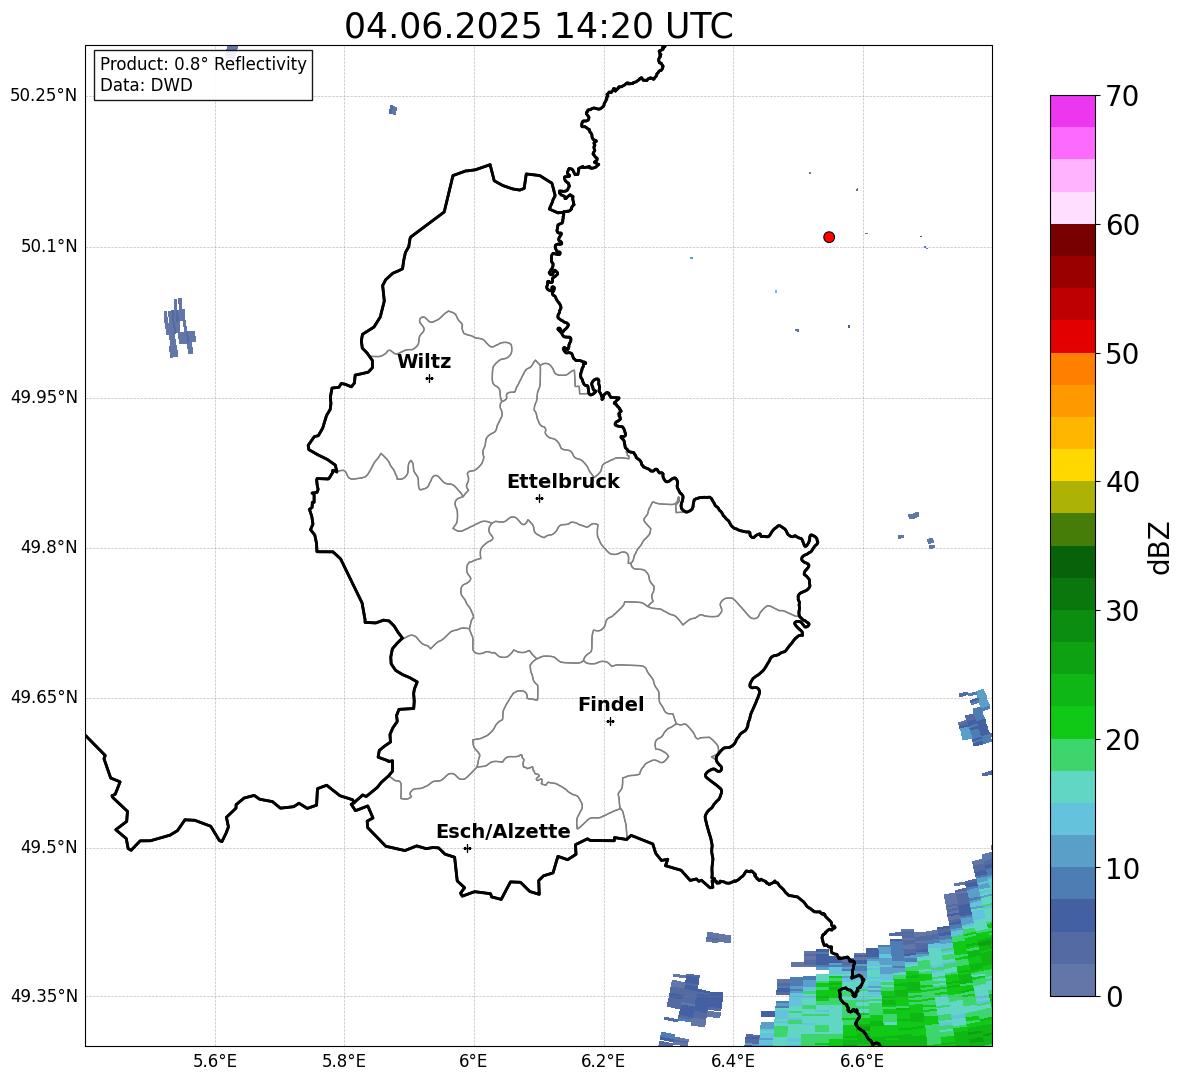Click the 'Product: 0.8° Reflectivity' text

coord(203,64)
